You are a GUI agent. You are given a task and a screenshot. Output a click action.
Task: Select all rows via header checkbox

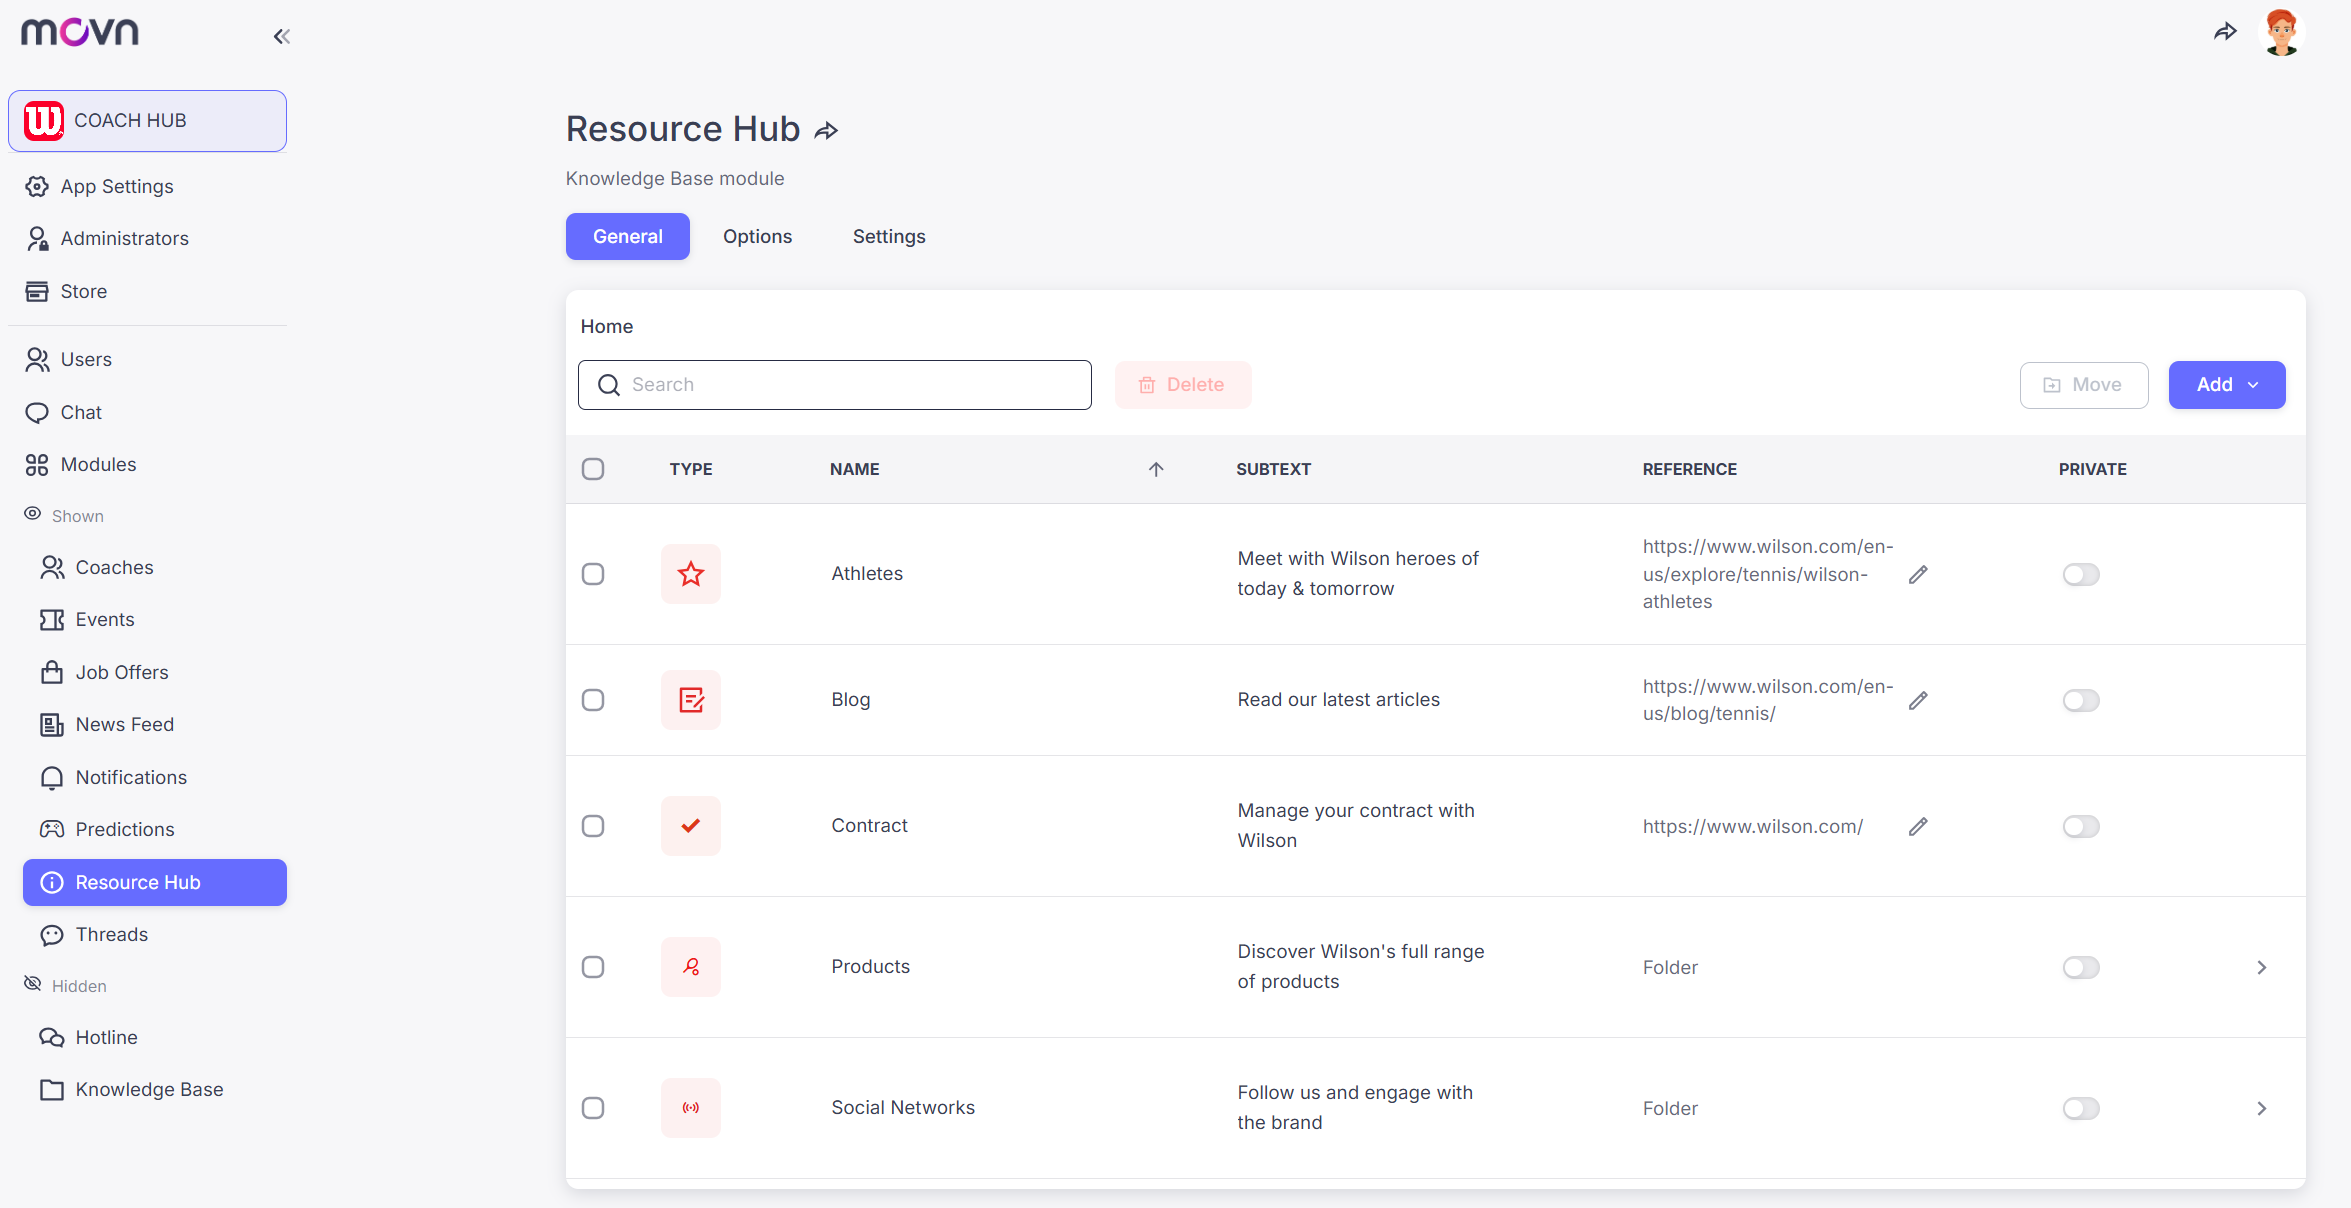593,469
